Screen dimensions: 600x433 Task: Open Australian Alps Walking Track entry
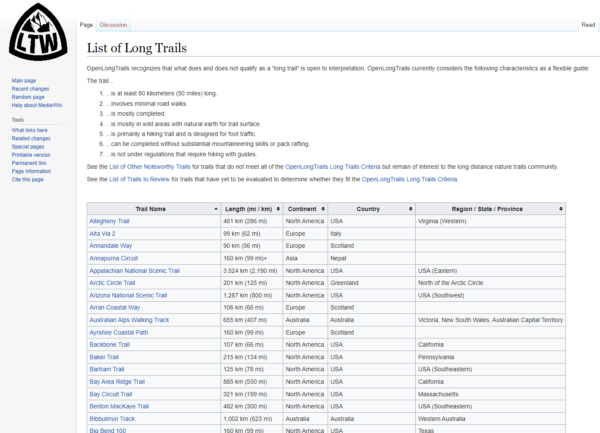click(129, 320)
